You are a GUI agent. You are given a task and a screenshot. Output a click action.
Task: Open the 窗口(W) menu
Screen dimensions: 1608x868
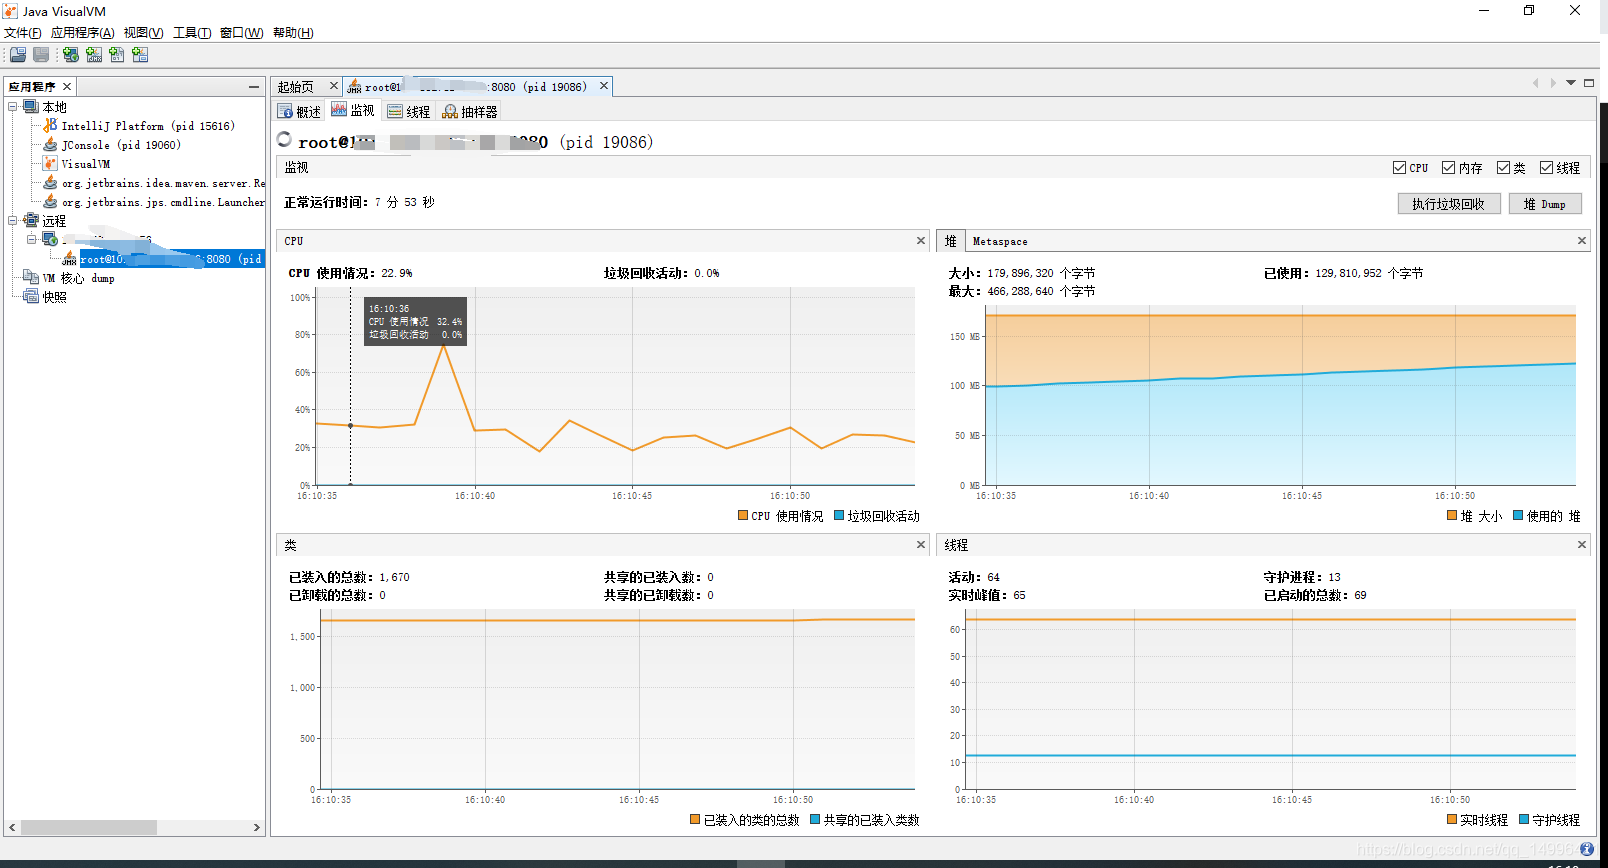[242, 33]
